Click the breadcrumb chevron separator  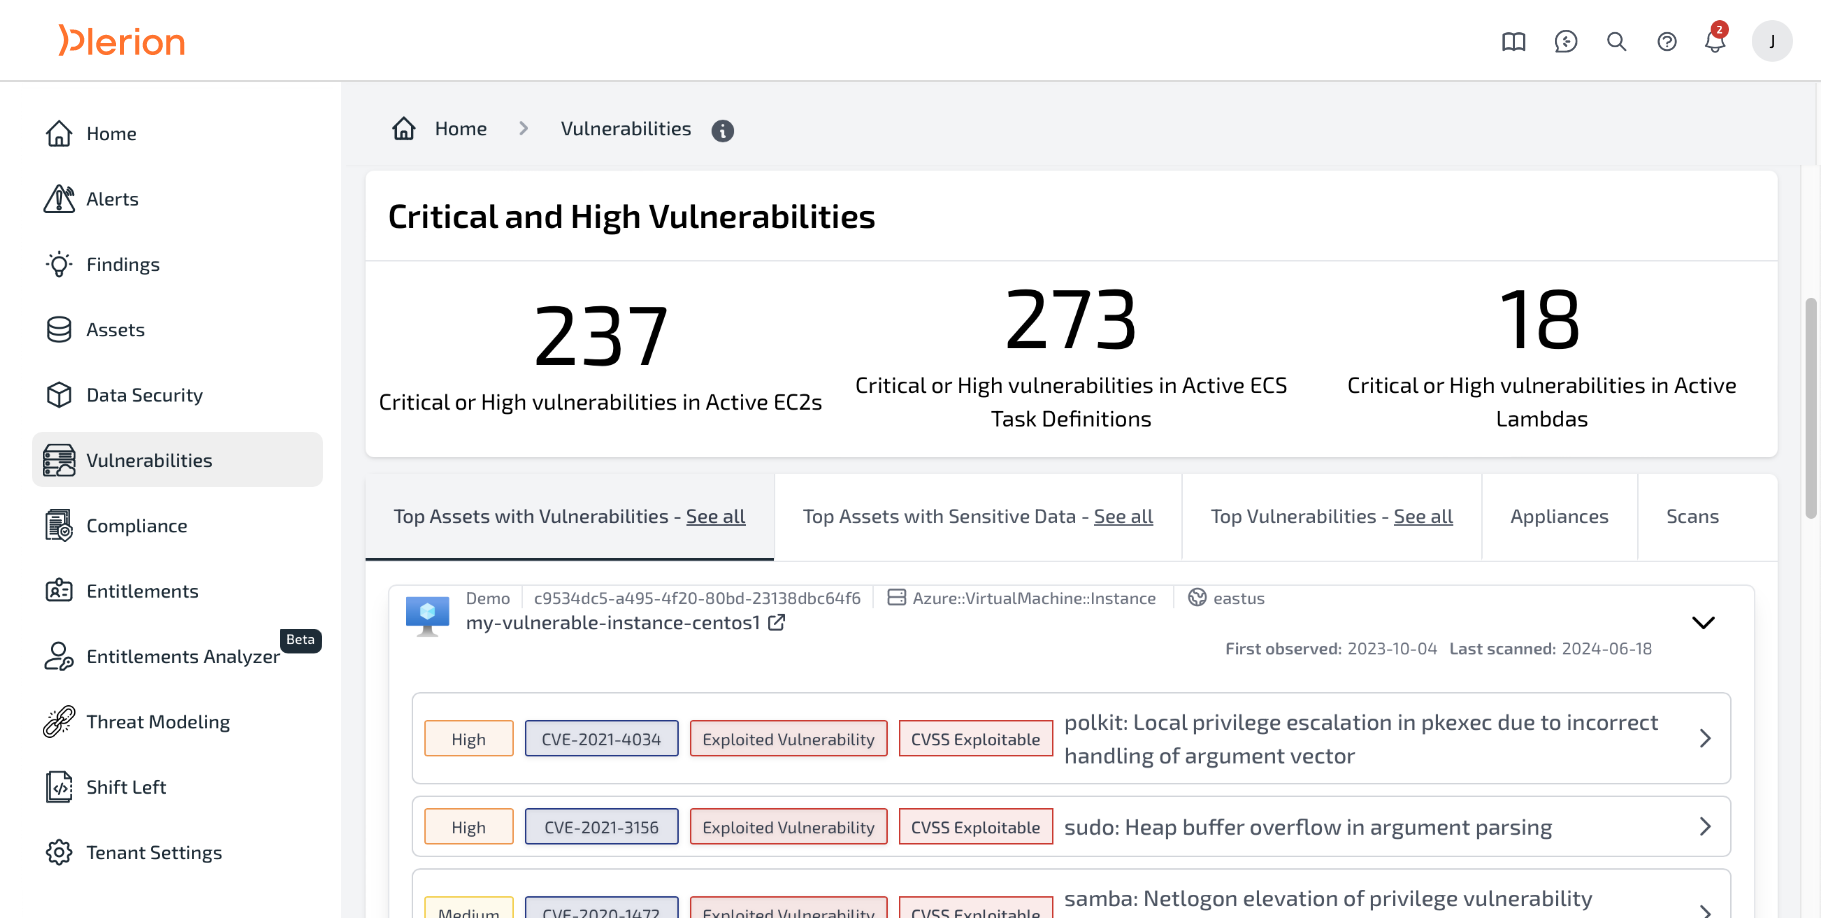pos(523,129)
